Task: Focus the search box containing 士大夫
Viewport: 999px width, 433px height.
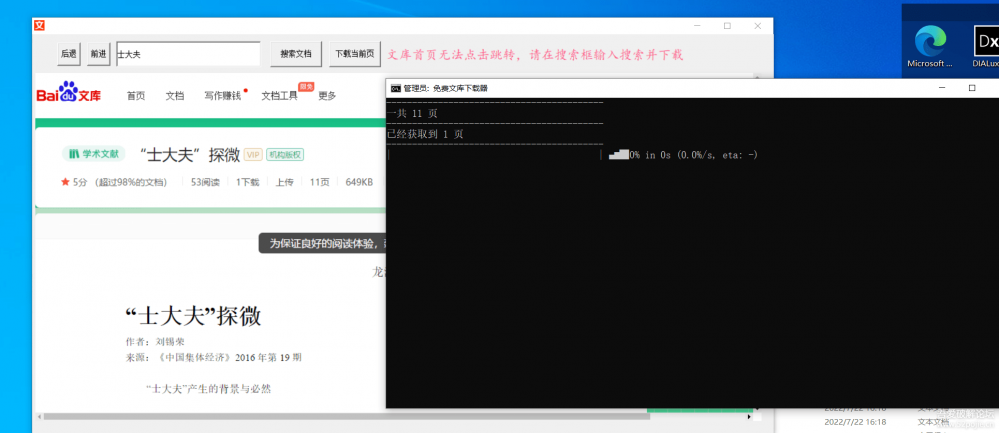Action: click(187, 54)
